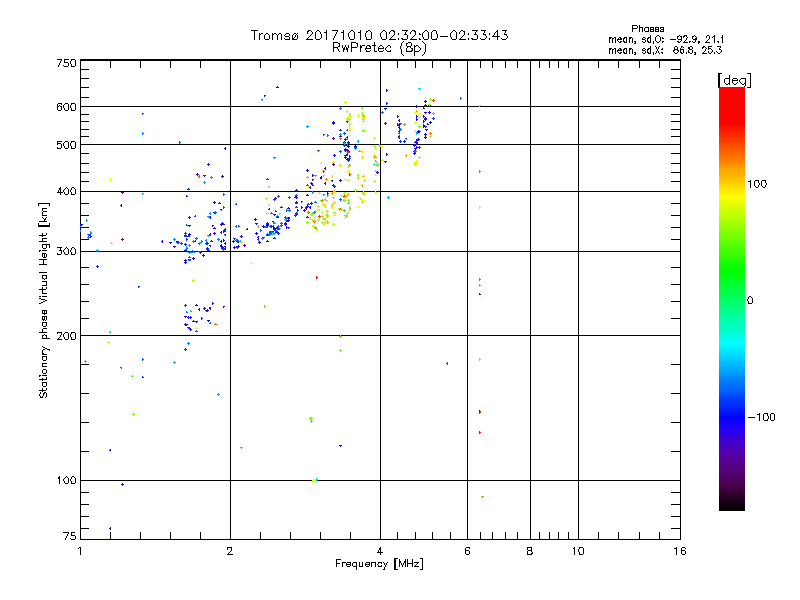The height and width of the screenshot is (600, 800).
Task: Click the 300 tick on the height axis
Action: coord(66,251)
